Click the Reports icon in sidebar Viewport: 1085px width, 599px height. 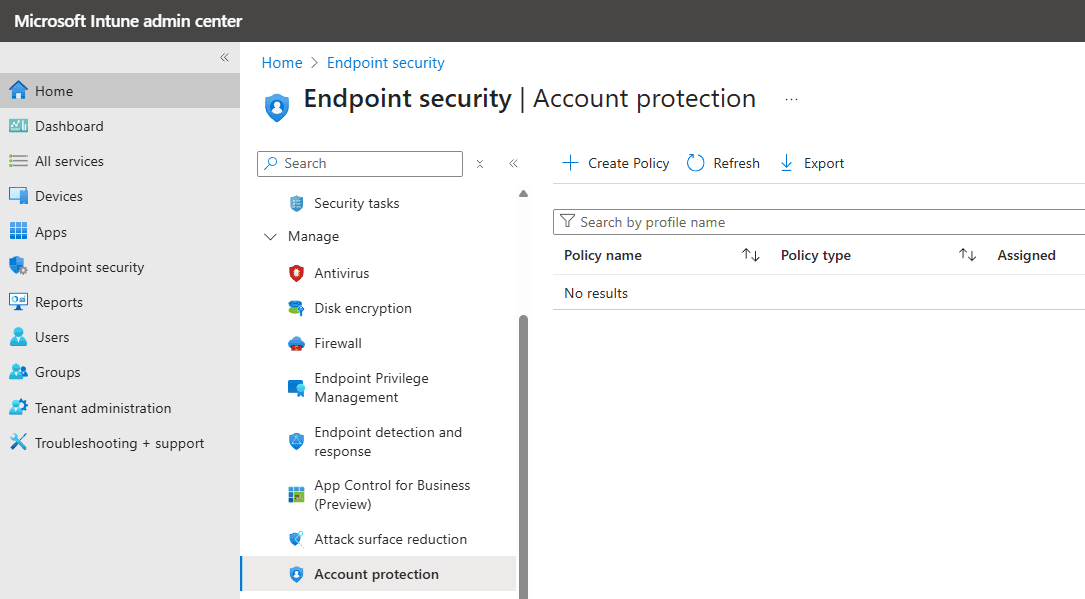[19, 302]
